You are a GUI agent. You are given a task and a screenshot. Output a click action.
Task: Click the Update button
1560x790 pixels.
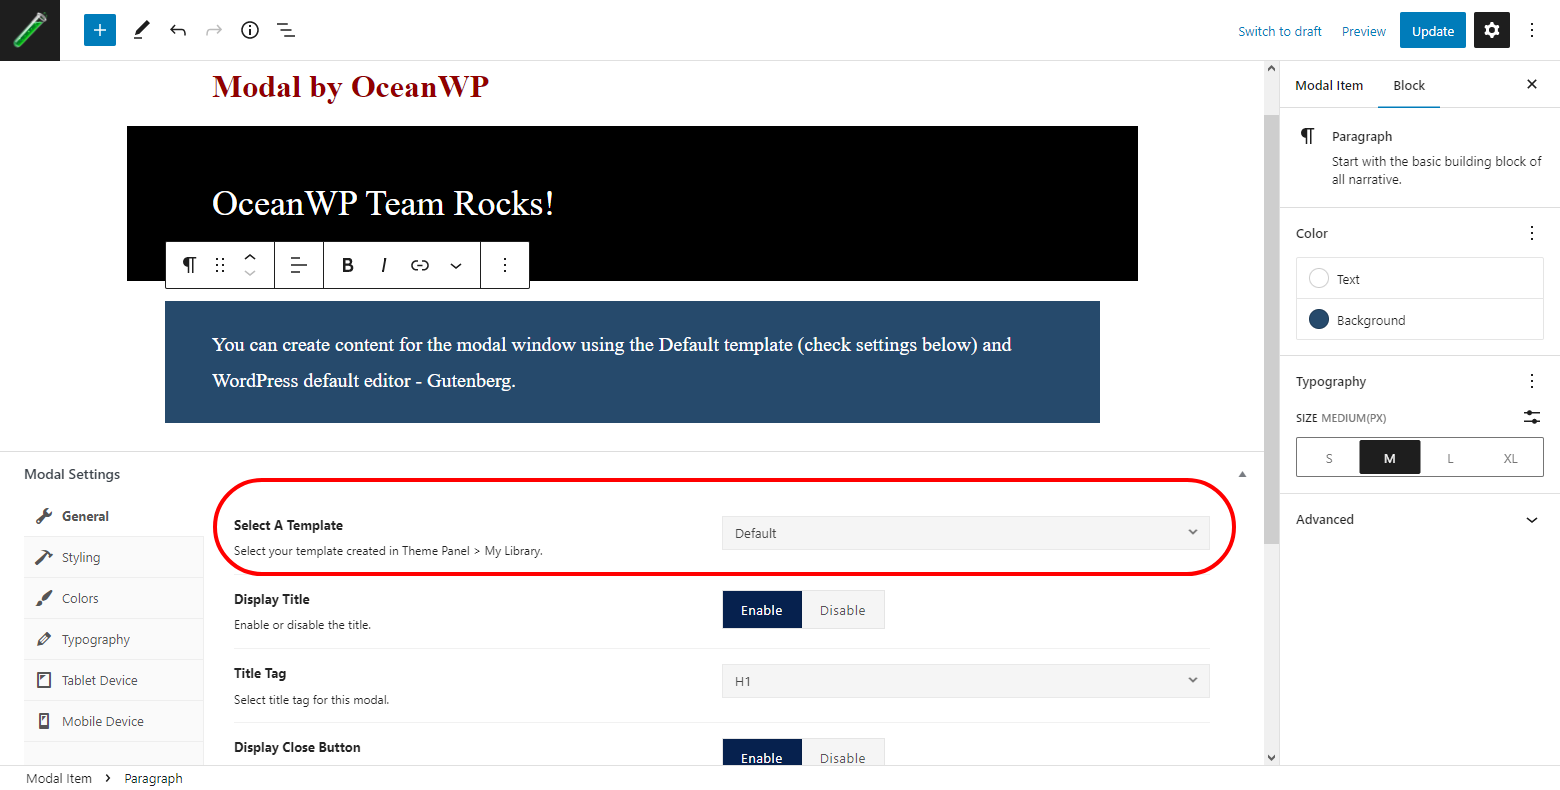coord(1433,31)
